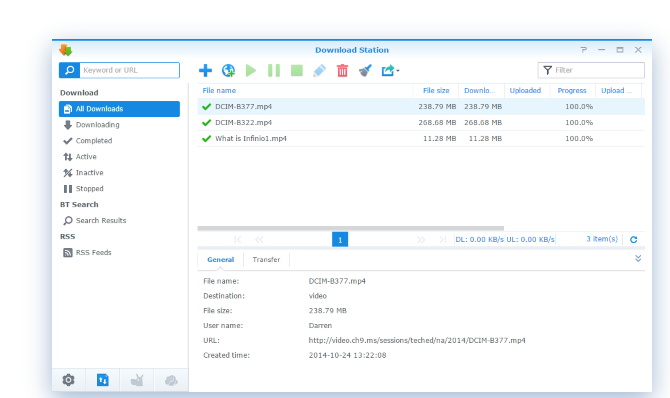Open the share action dropdown arrow
This screenshot has height=398, width=670.
point(398,71)
